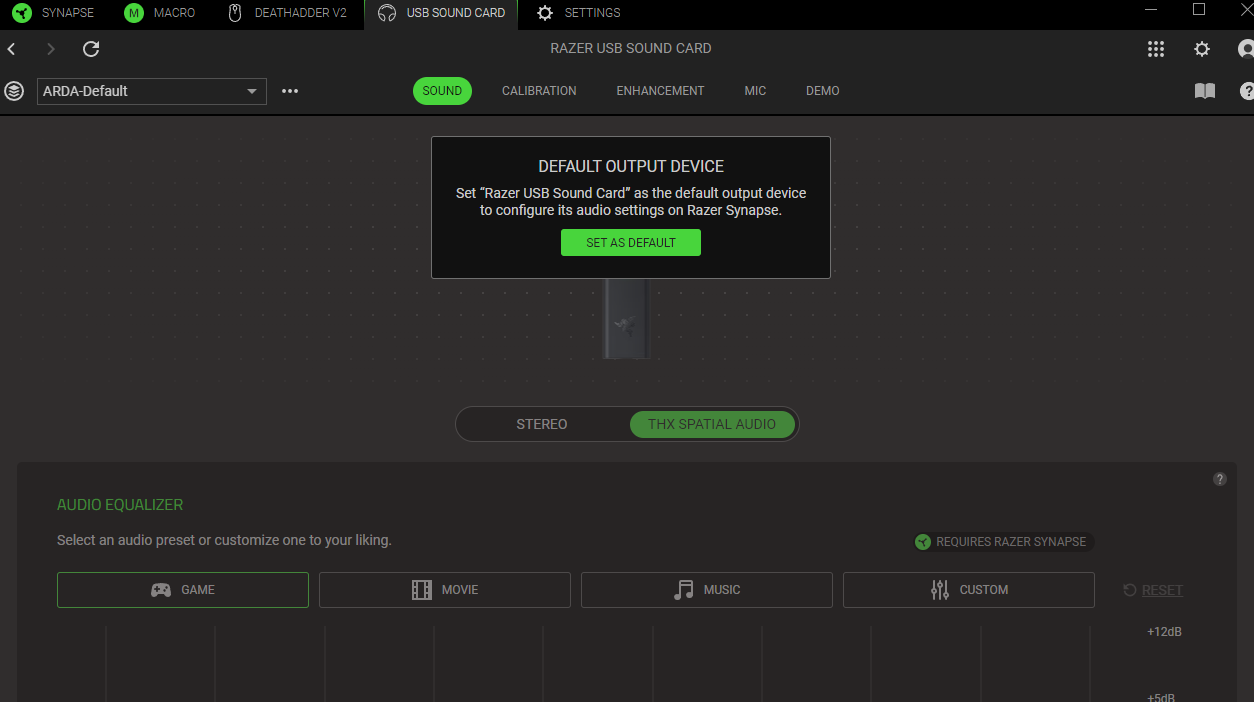Click the AUDIO EQUALIZER heading

[120, 505]
